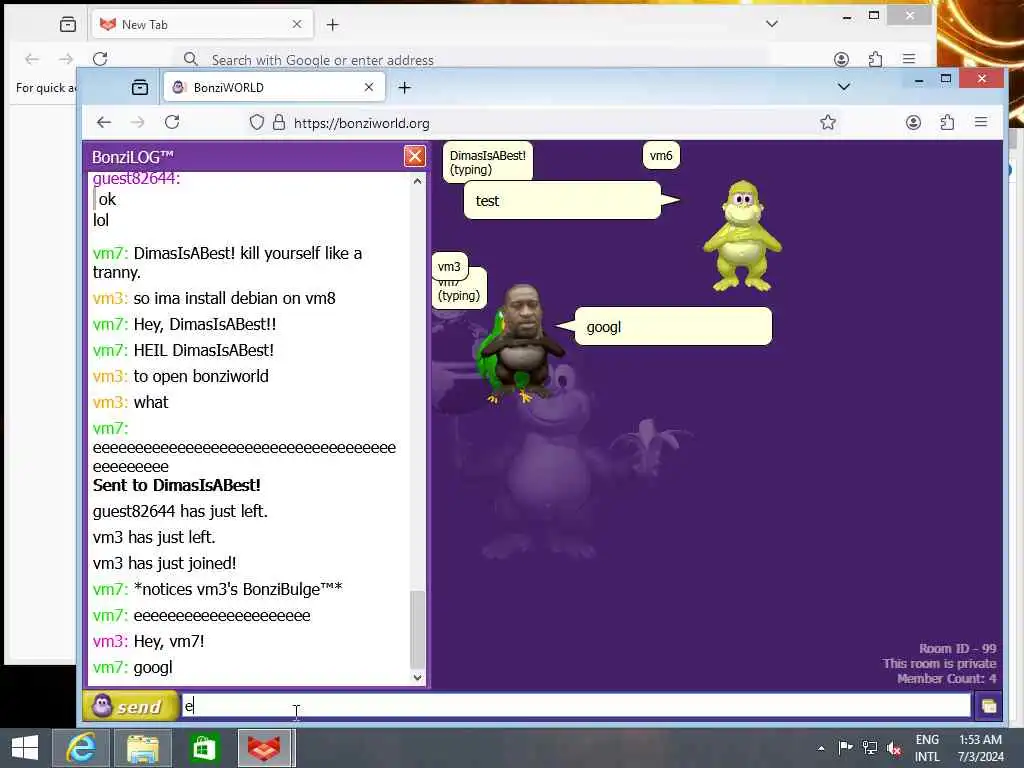Open extensions icon in back window
The width and height of the screenshot is (1024, 768).
875,59
